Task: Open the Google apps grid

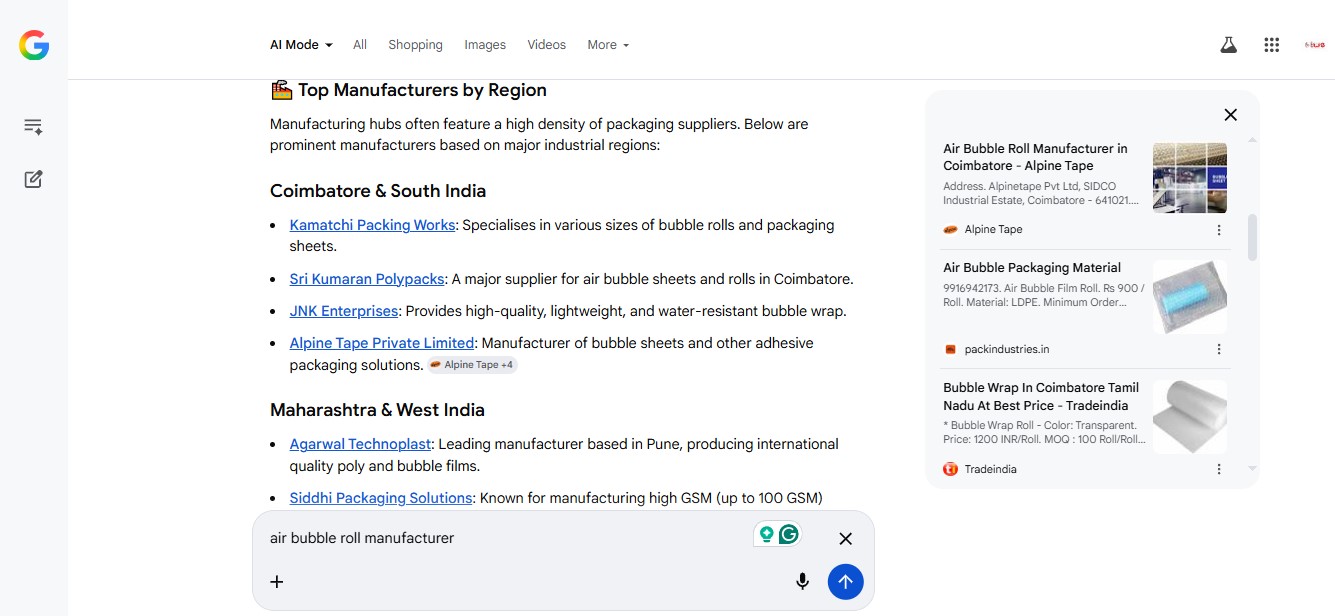Action: click(x=1272, y=45)
